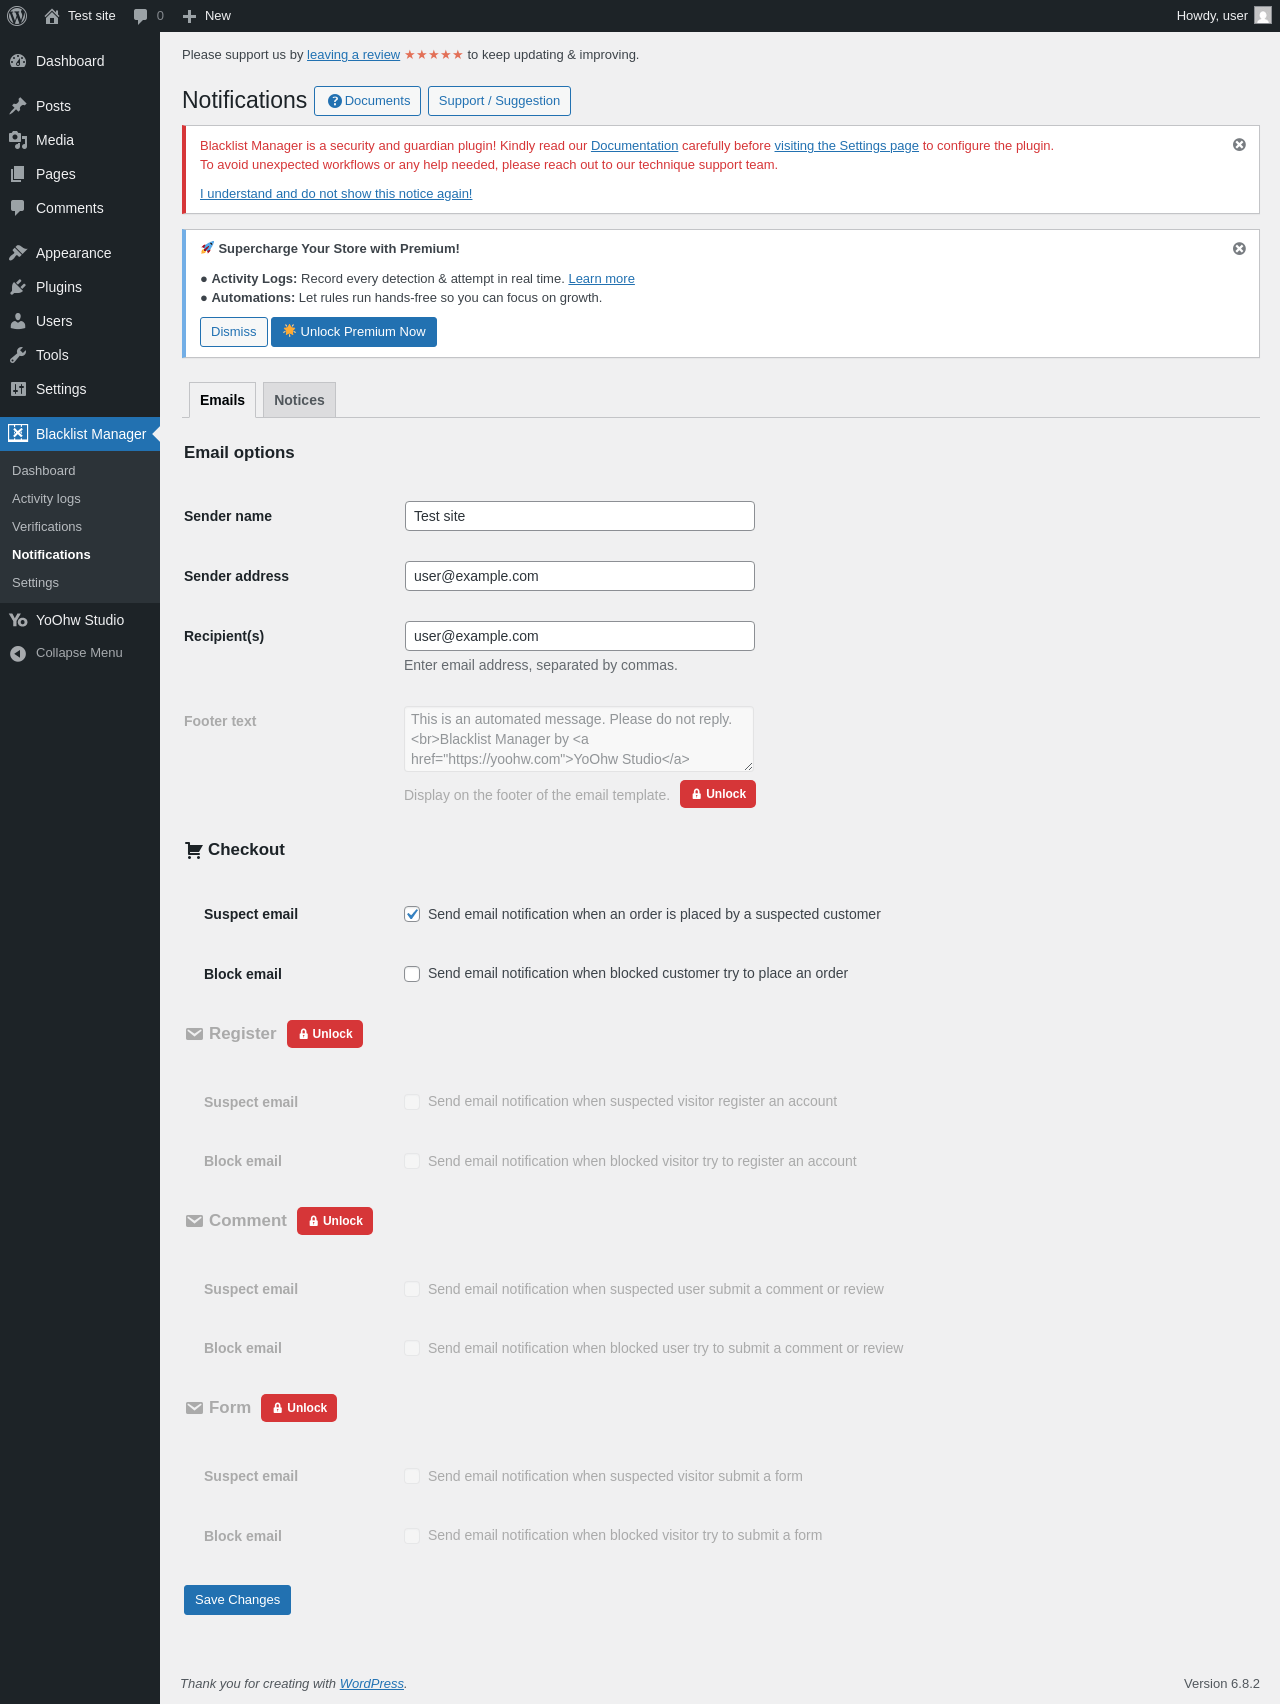1280x1704 pixels.
Task: Enable Checkout Block email notification
Action: 412,974
